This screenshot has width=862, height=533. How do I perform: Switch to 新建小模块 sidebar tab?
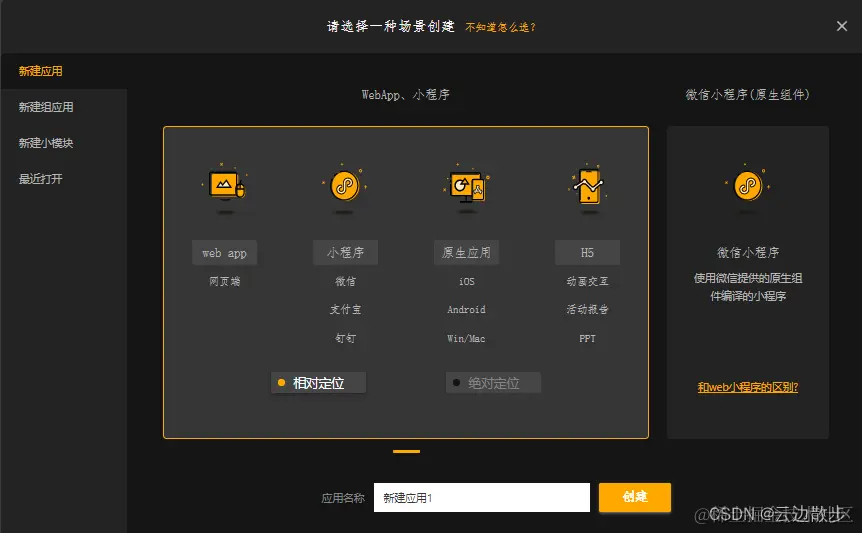64,143
